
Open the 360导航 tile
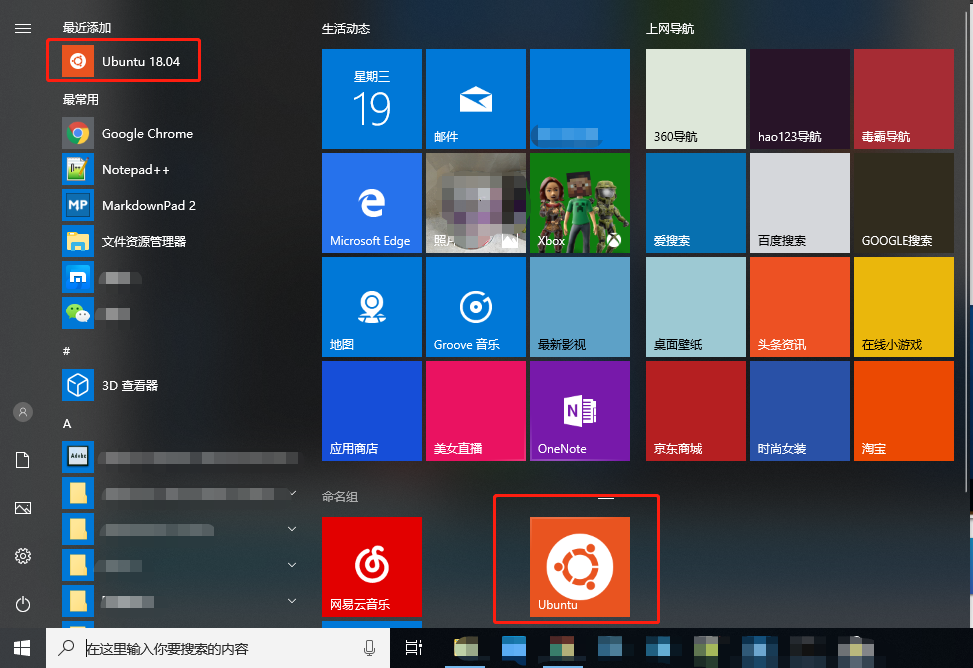[x=696, y=99]
